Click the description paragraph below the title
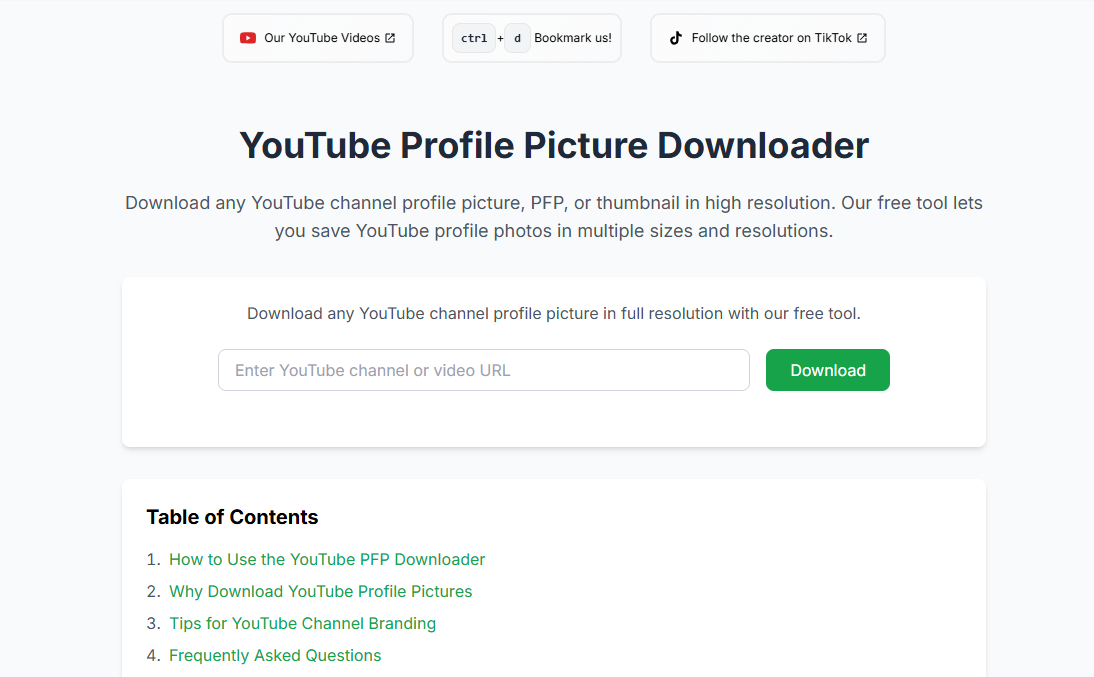1094x677 pixels. click(x=554, y=217)
